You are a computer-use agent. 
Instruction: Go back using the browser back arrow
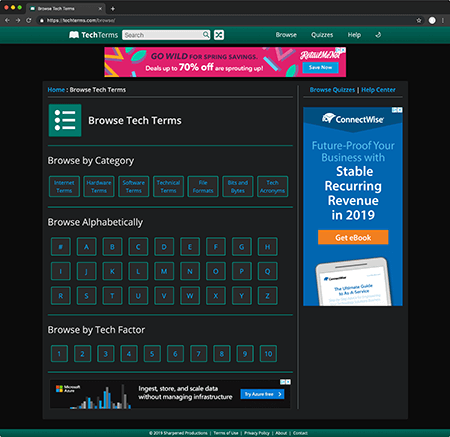(x=7, y=20)
